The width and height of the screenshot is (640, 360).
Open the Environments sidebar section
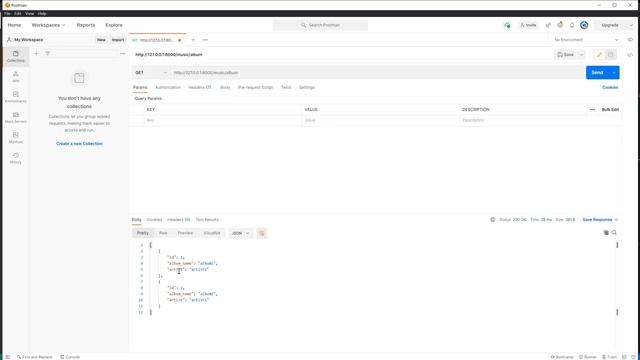coord(16,97)
